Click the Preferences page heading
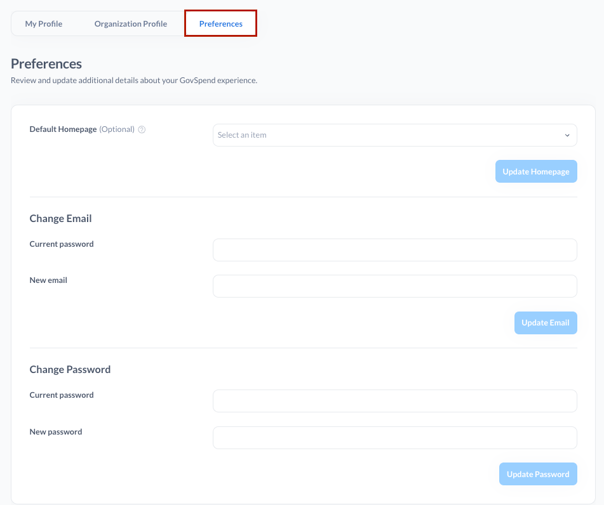 tap(46, 63)
